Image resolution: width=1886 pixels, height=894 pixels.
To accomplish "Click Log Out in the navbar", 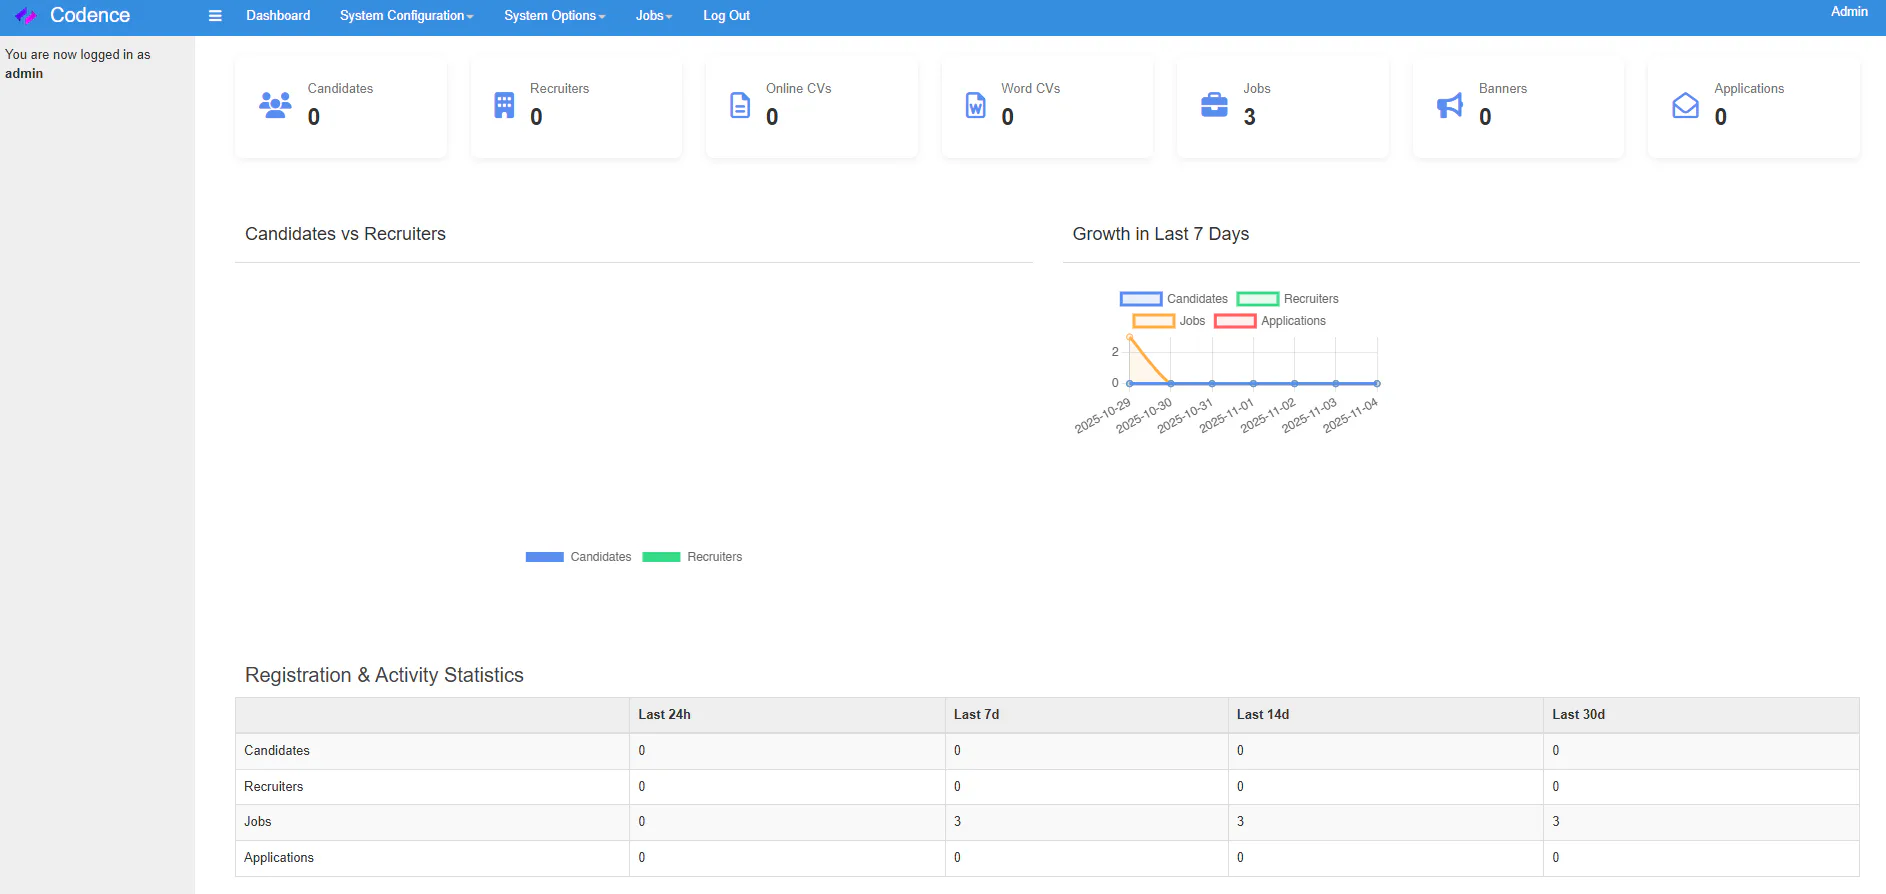I will pyautogui.click(x=726, y=16).
